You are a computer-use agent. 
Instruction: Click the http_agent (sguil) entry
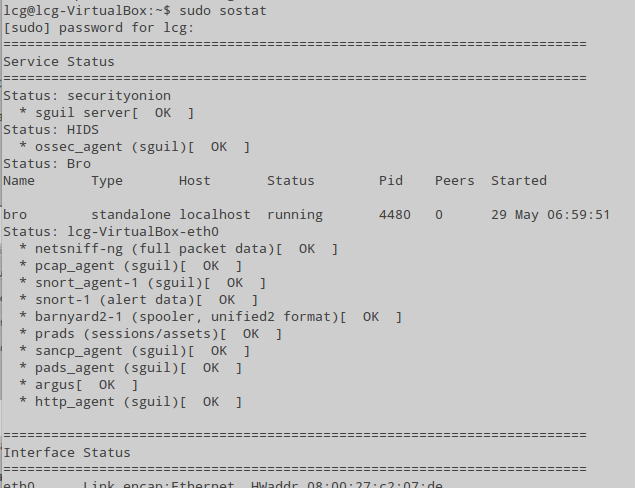click(x=130, y=402)
